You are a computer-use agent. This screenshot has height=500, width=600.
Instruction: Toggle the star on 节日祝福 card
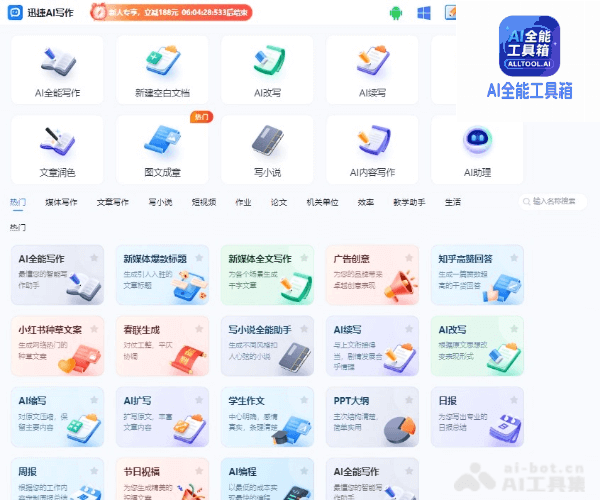(199, 471)
